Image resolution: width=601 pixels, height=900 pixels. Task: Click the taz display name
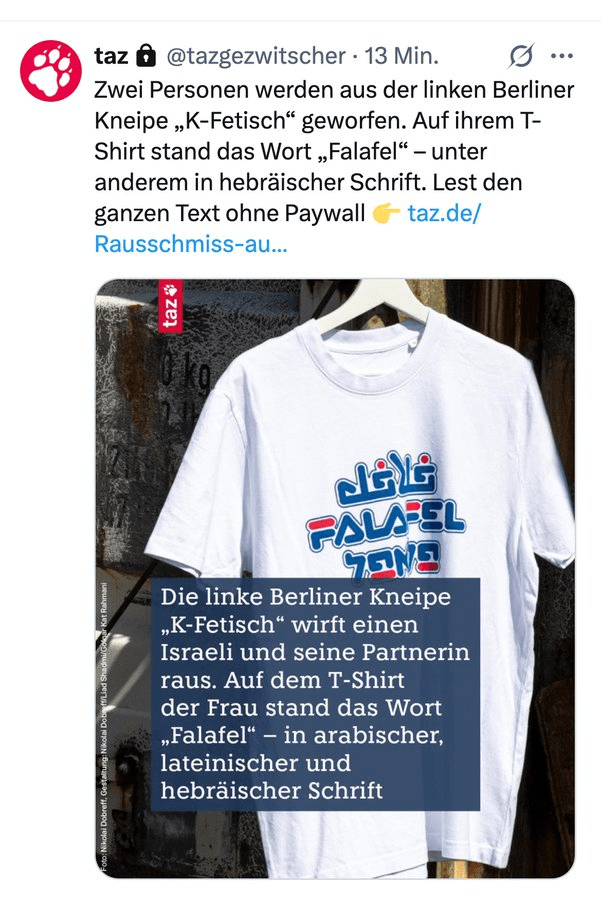tap(111, 56)
